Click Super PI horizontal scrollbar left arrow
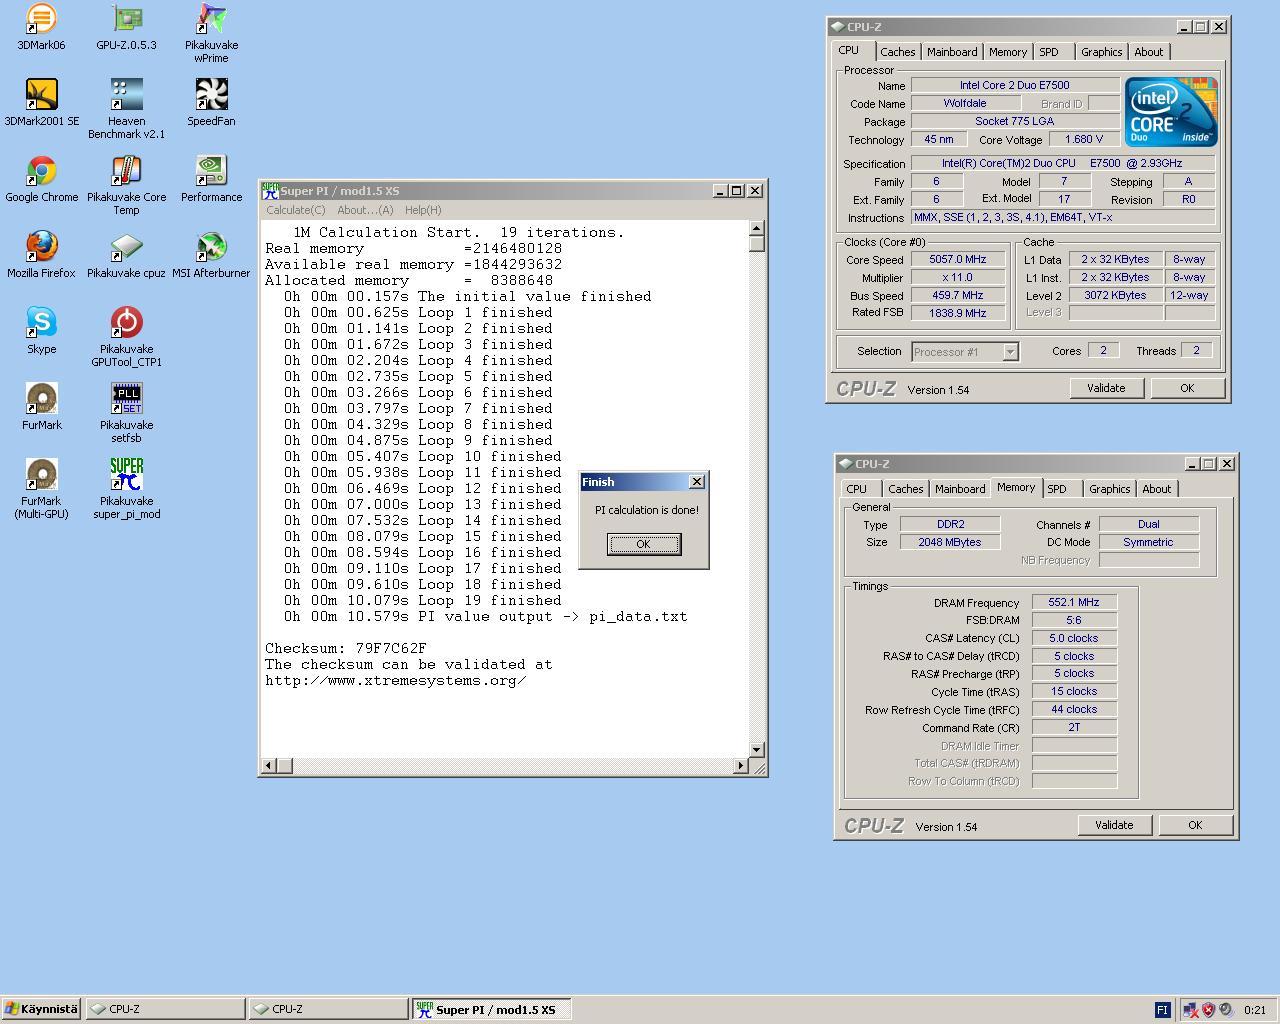 [x=268, y=766]
